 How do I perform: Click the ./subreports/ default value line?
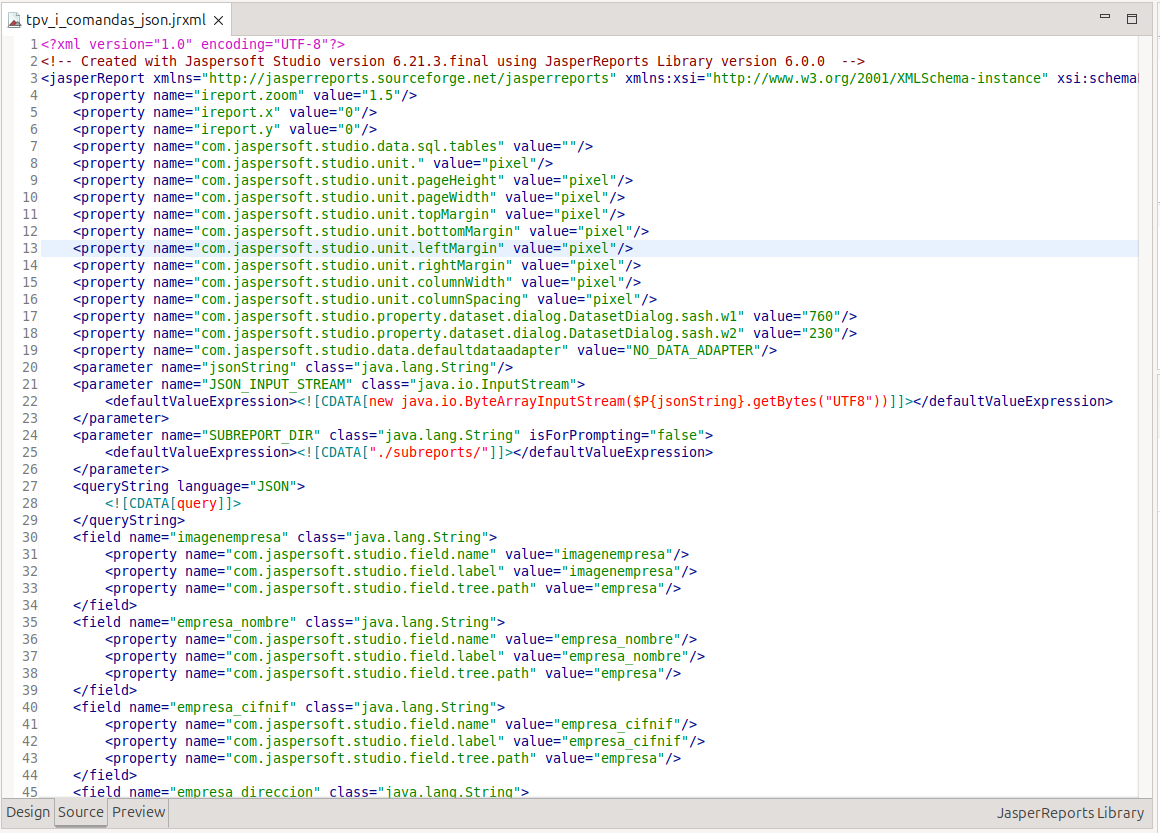(x=408, y=453)
